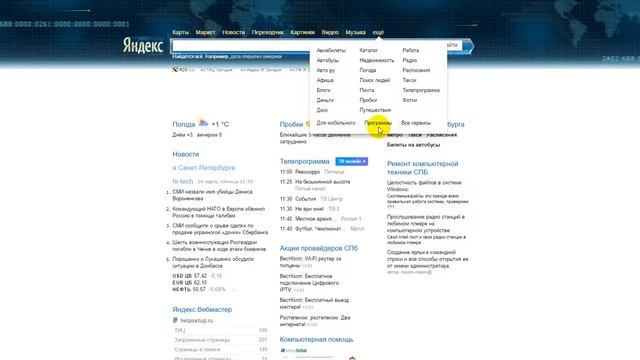
Task: Select Каталог in the ещё menu
Action: tap(369, 50)
